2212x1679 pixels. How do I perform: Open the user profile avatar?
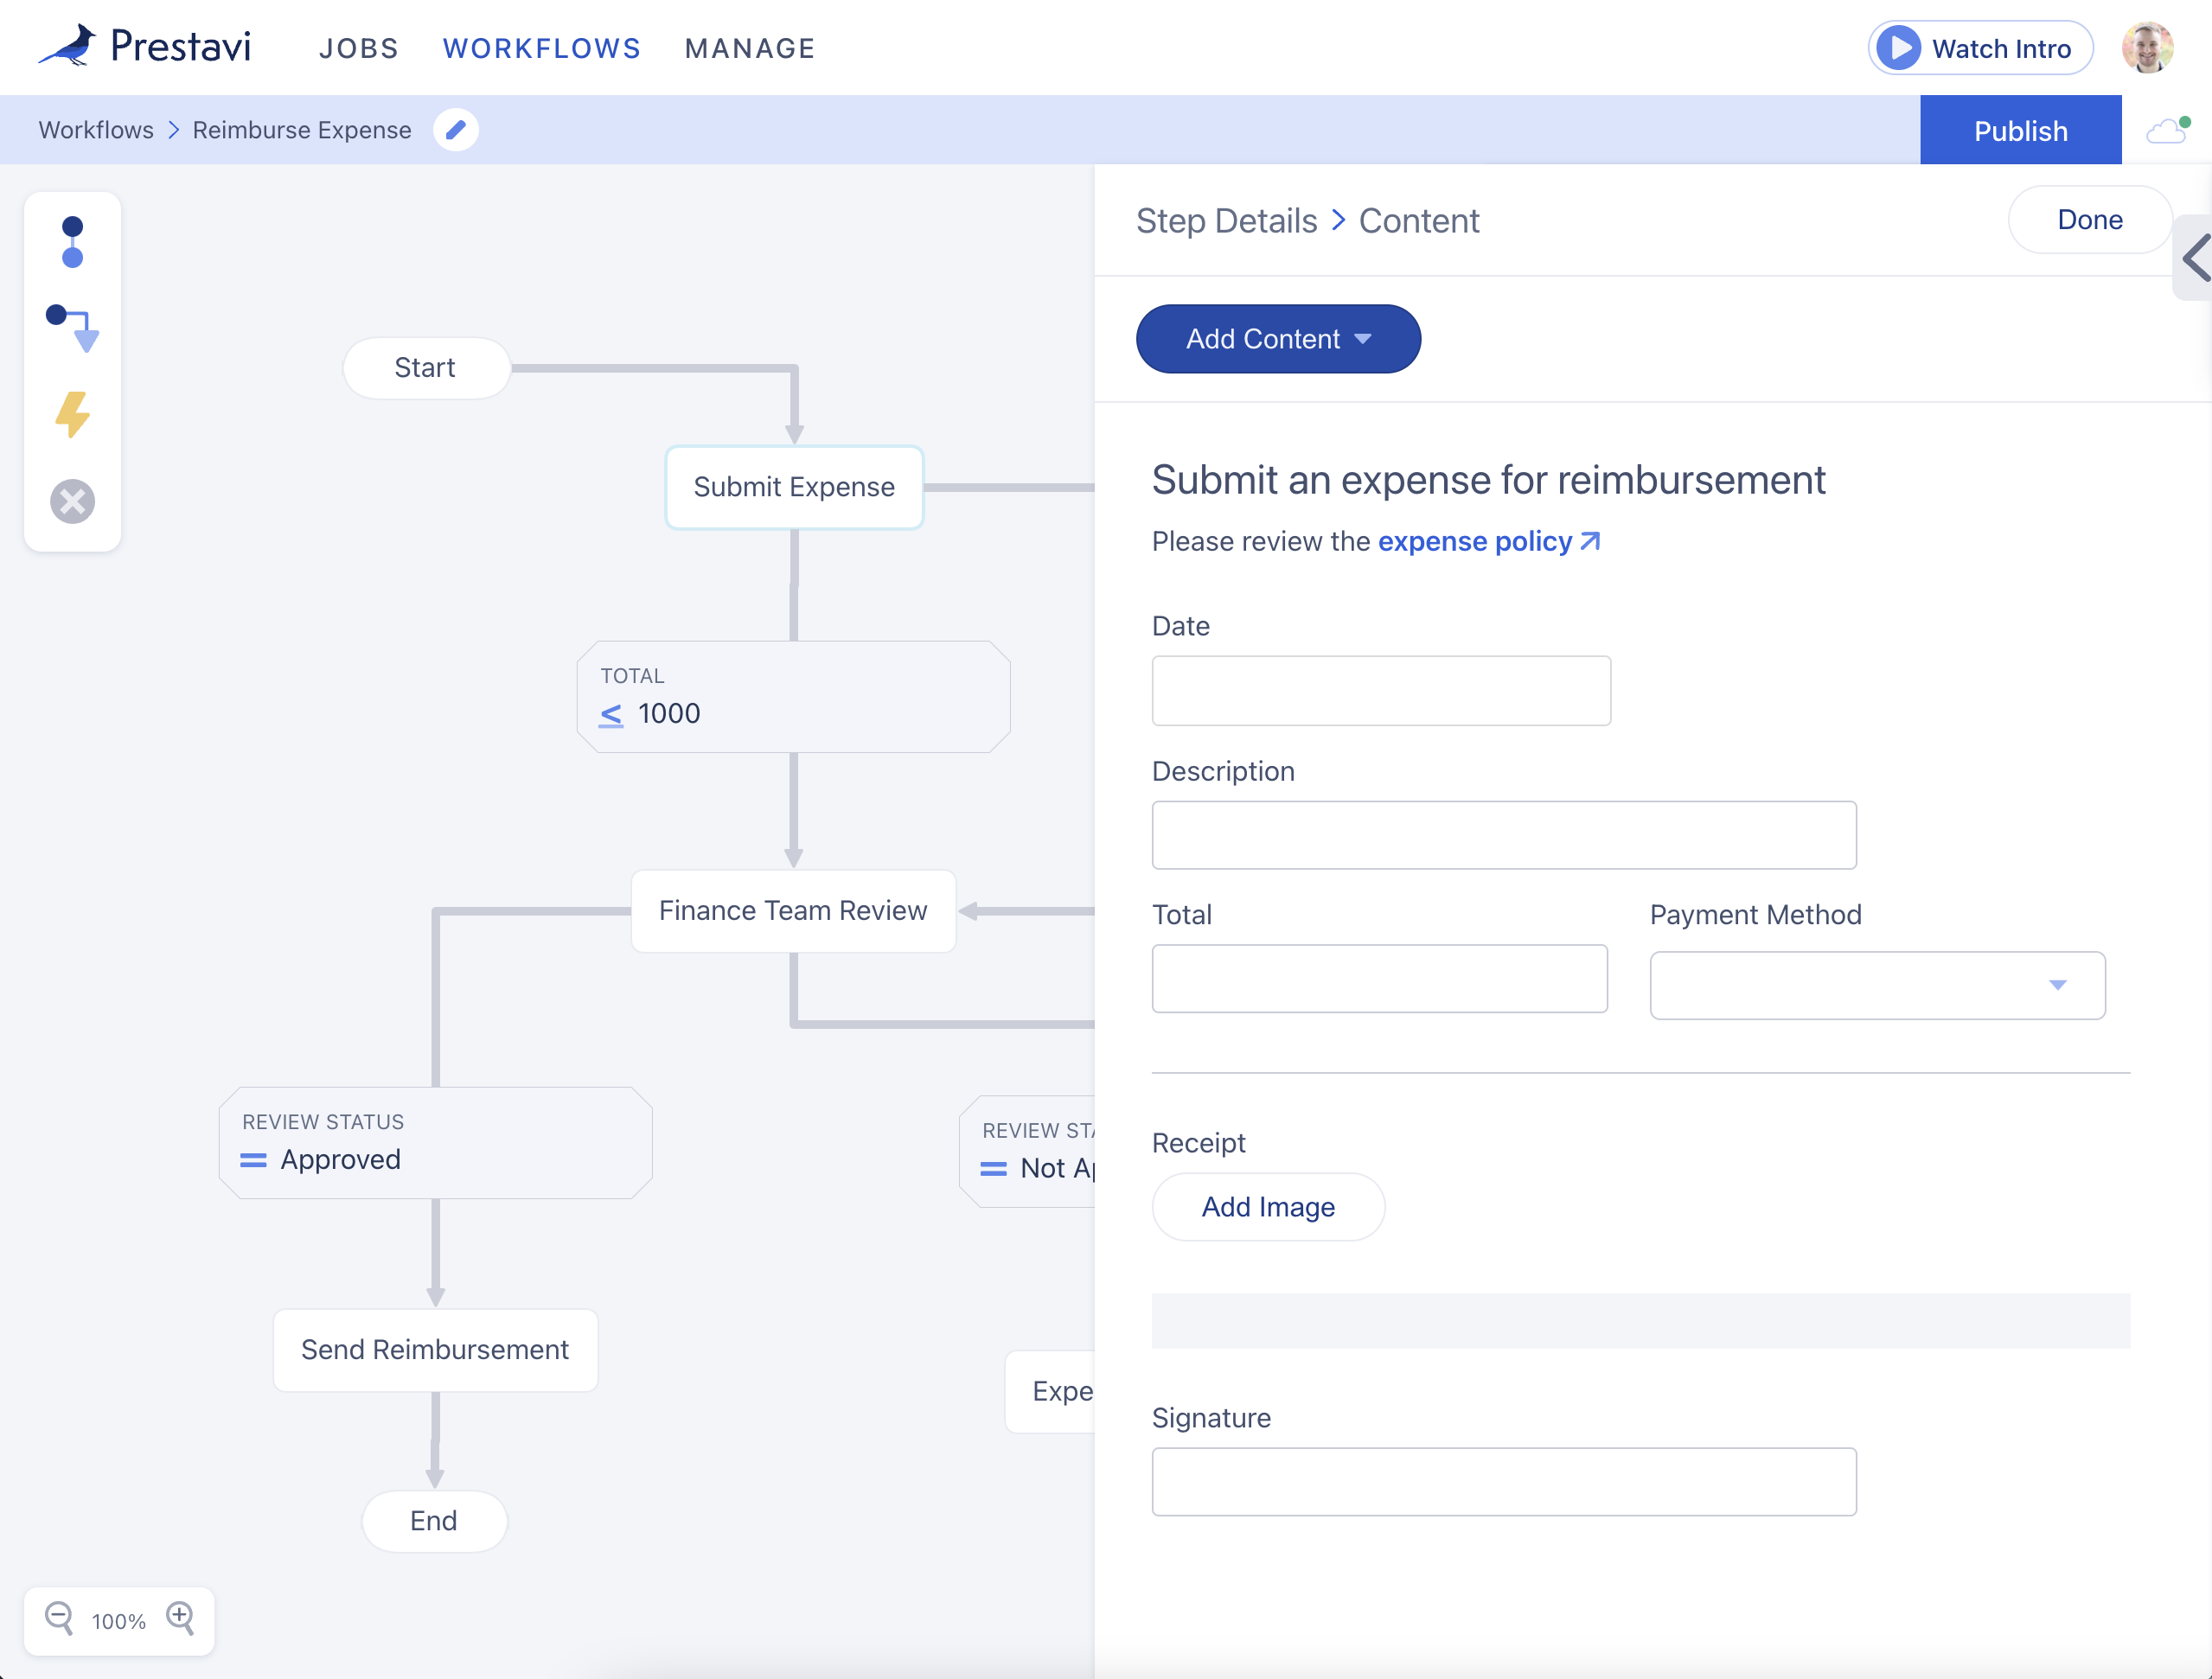[2146, 48]
